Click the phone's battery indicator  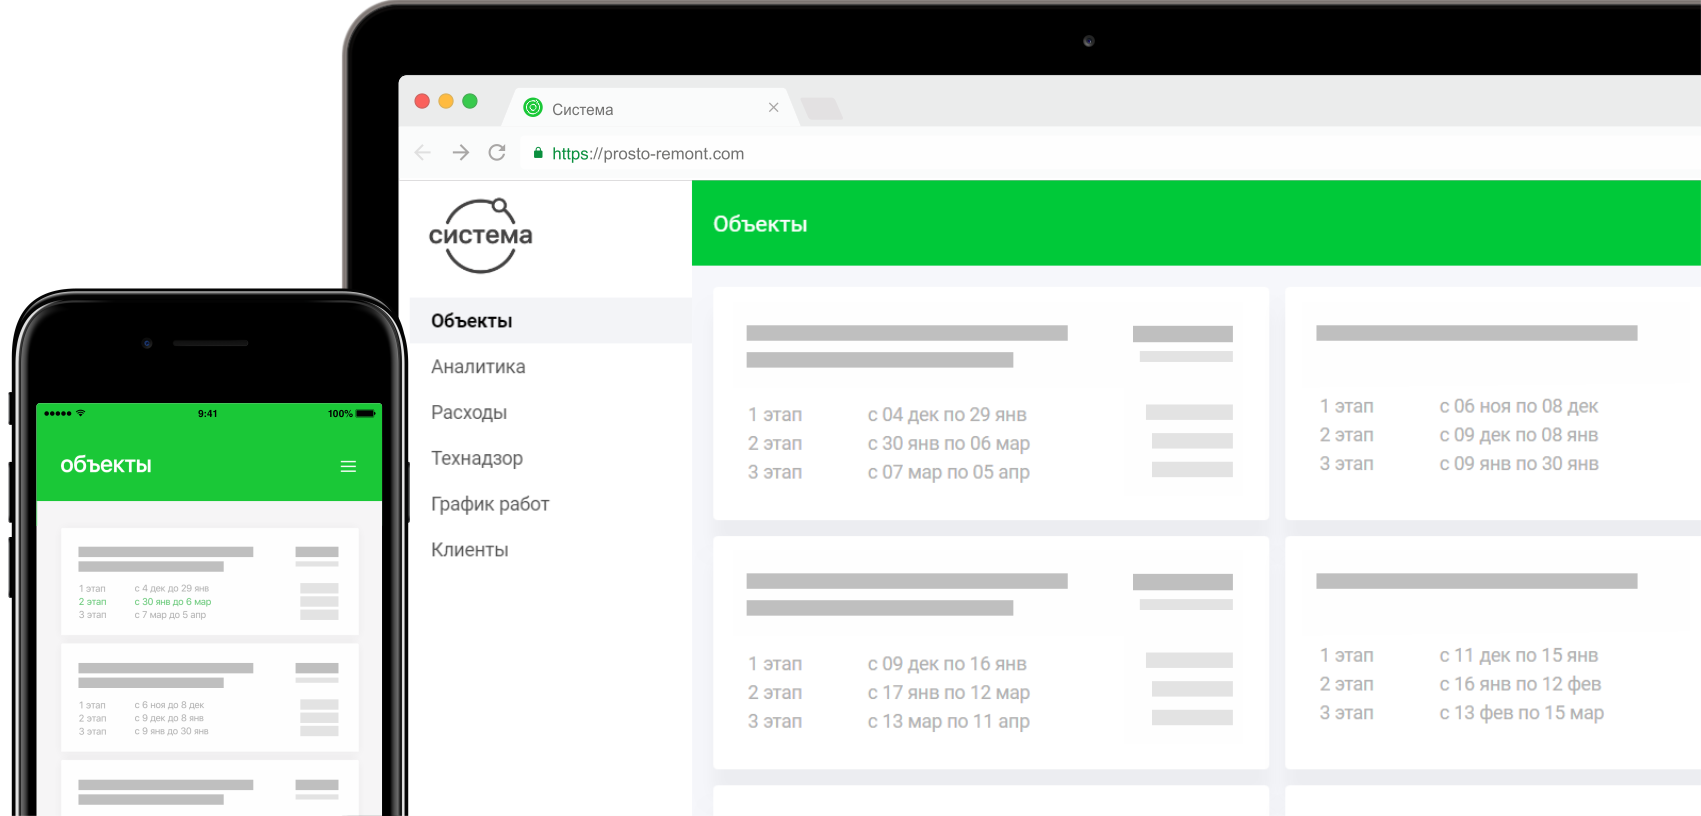tap(366, 413)
